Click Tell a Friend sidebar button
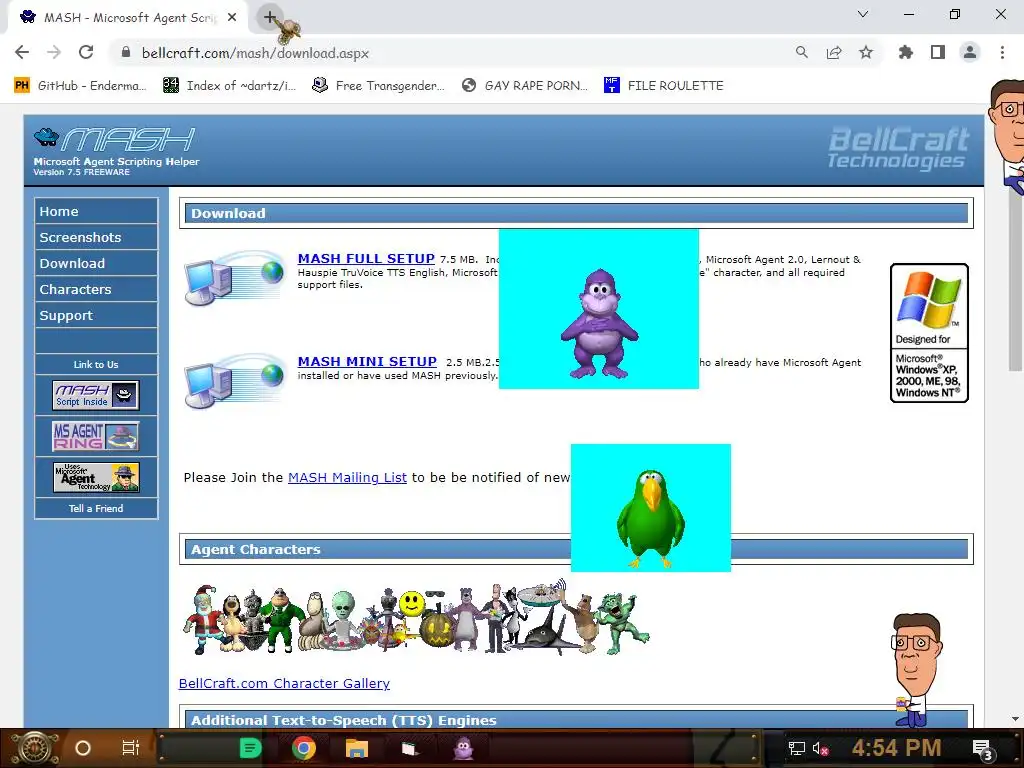Viewport: 1024px width, 768px height. coord(96,508)
